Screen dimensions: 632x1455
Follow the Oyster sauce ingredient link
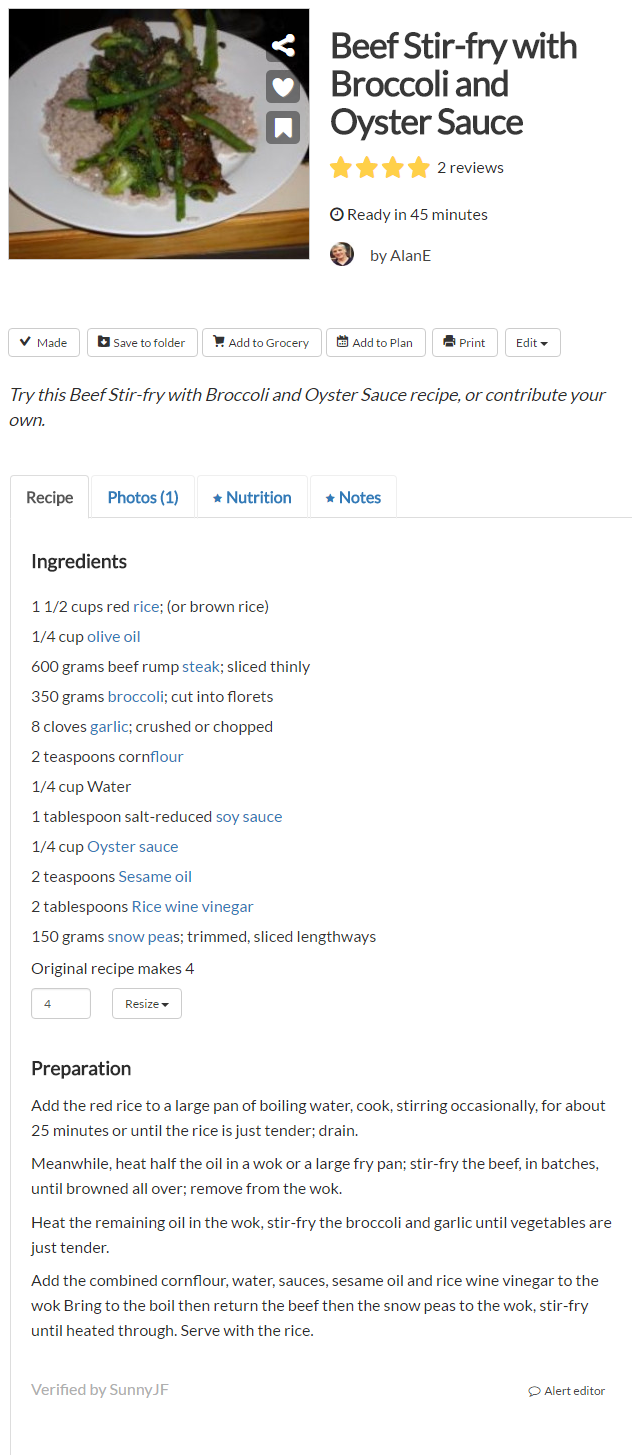pyautogui.click(x=132, y=846)
